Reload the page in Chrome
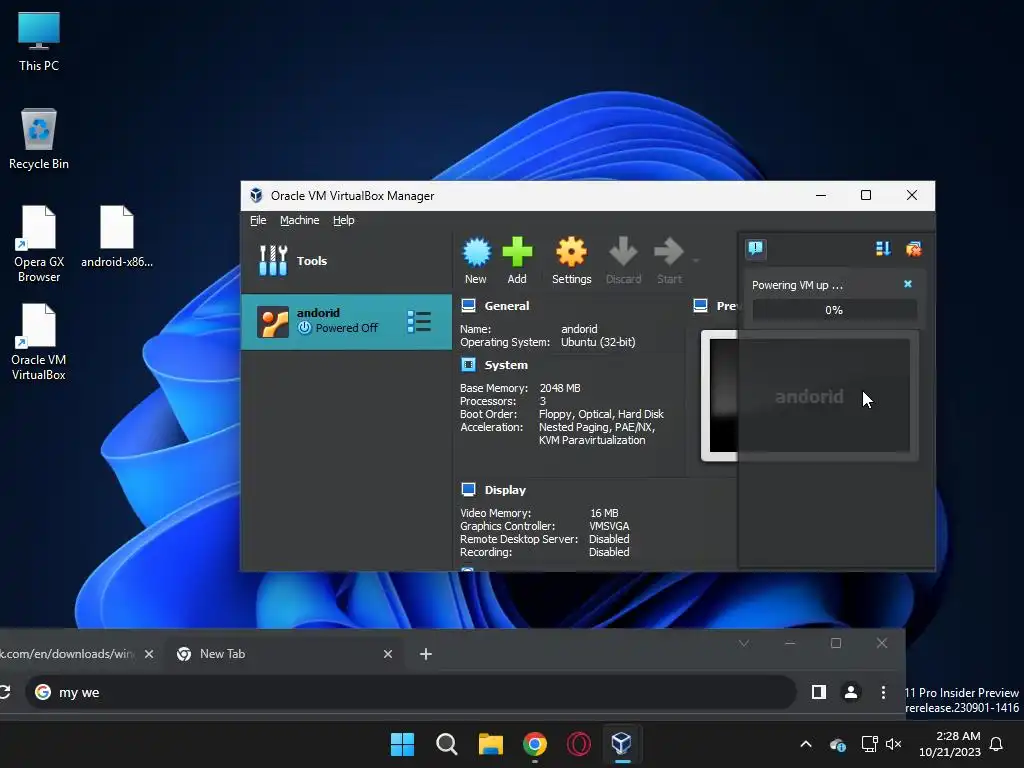 pyautogui.click(x=5, y=692)
